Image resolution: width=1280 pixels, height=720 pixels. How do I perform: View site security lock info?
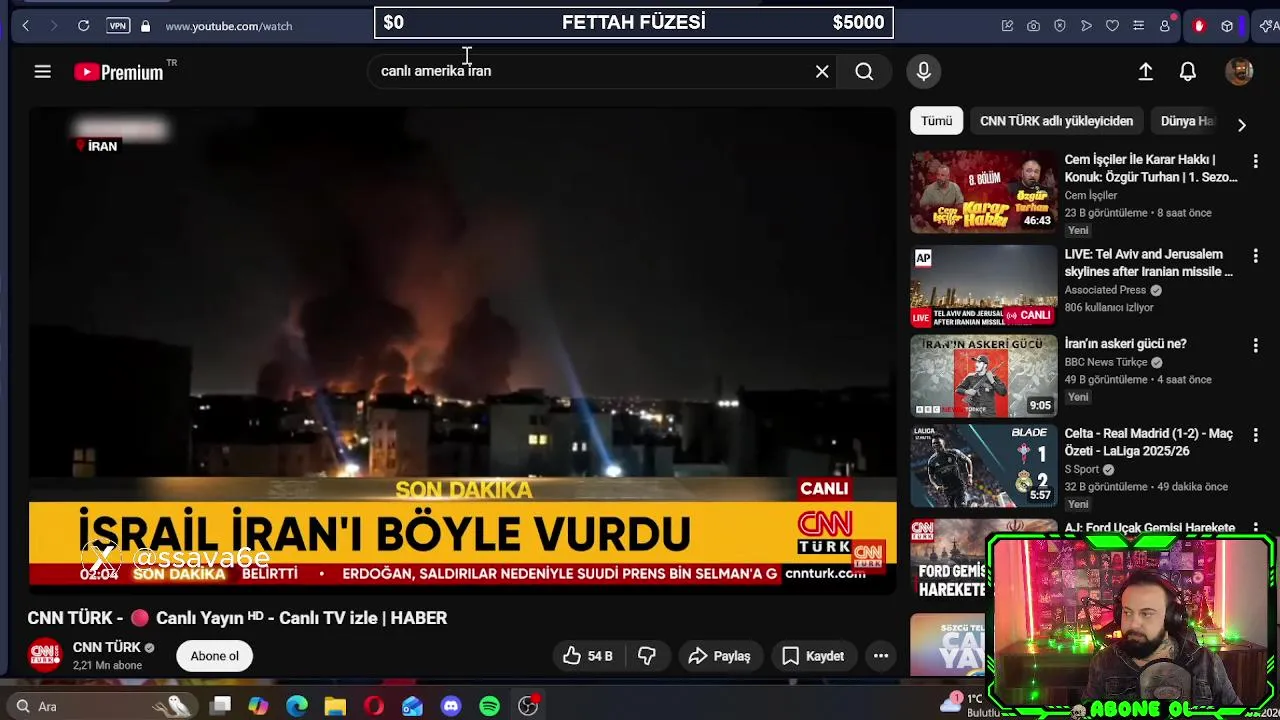(145, 26)
